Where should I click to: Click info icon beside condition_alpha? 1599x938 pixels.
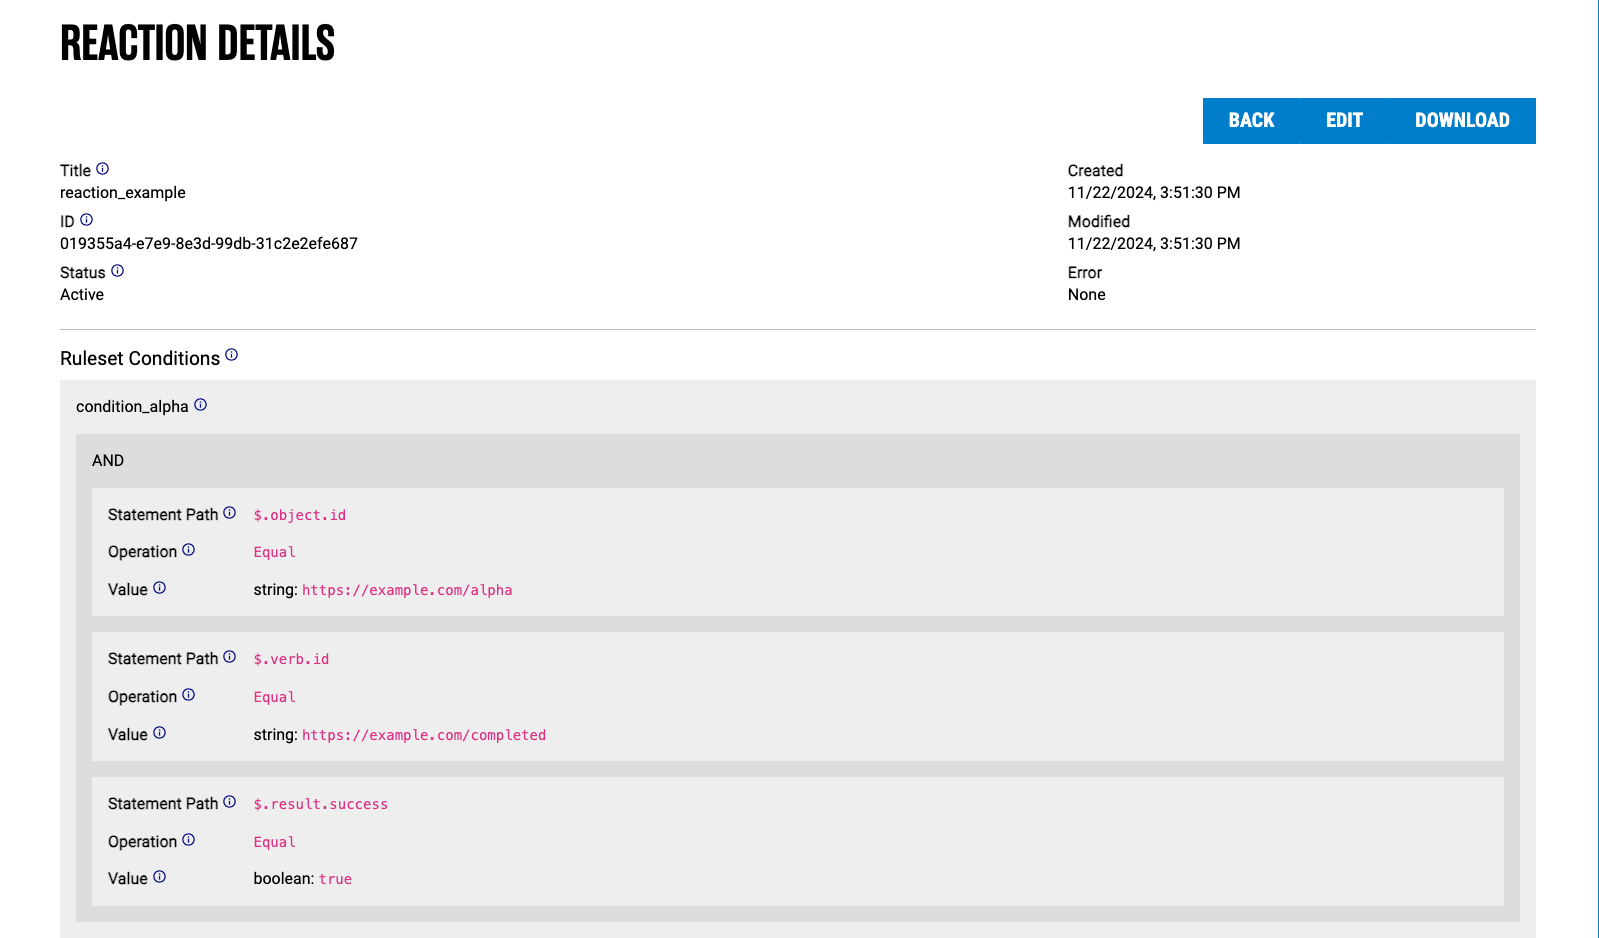200,405
